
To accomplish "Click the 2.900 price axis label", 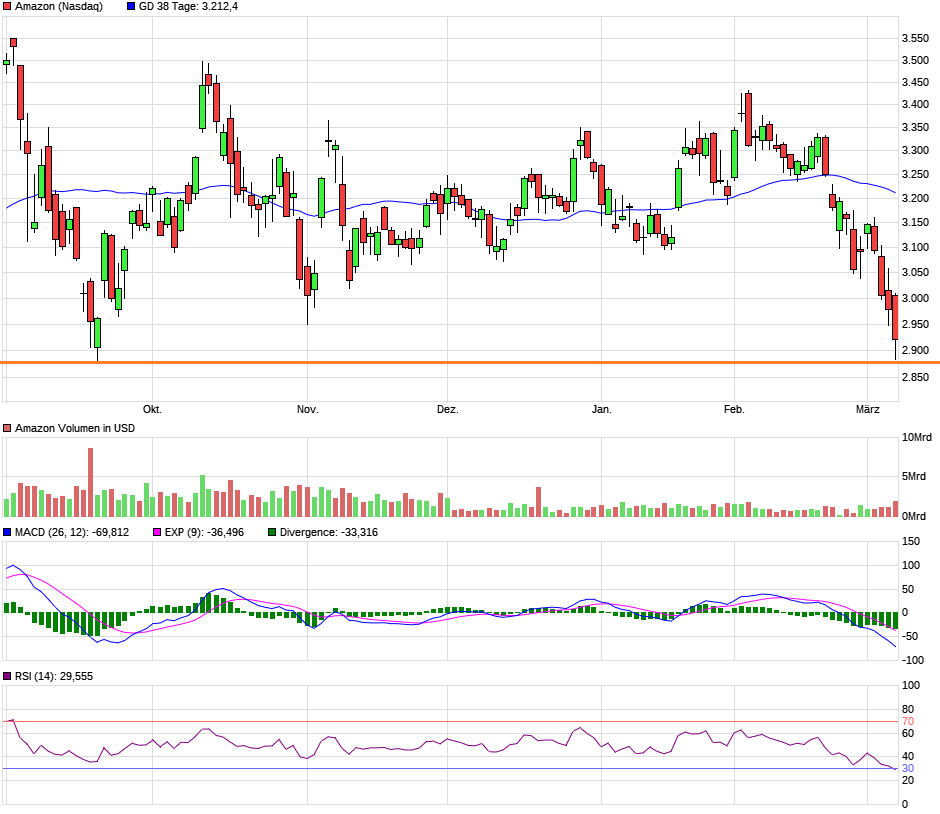I will 915,351.
